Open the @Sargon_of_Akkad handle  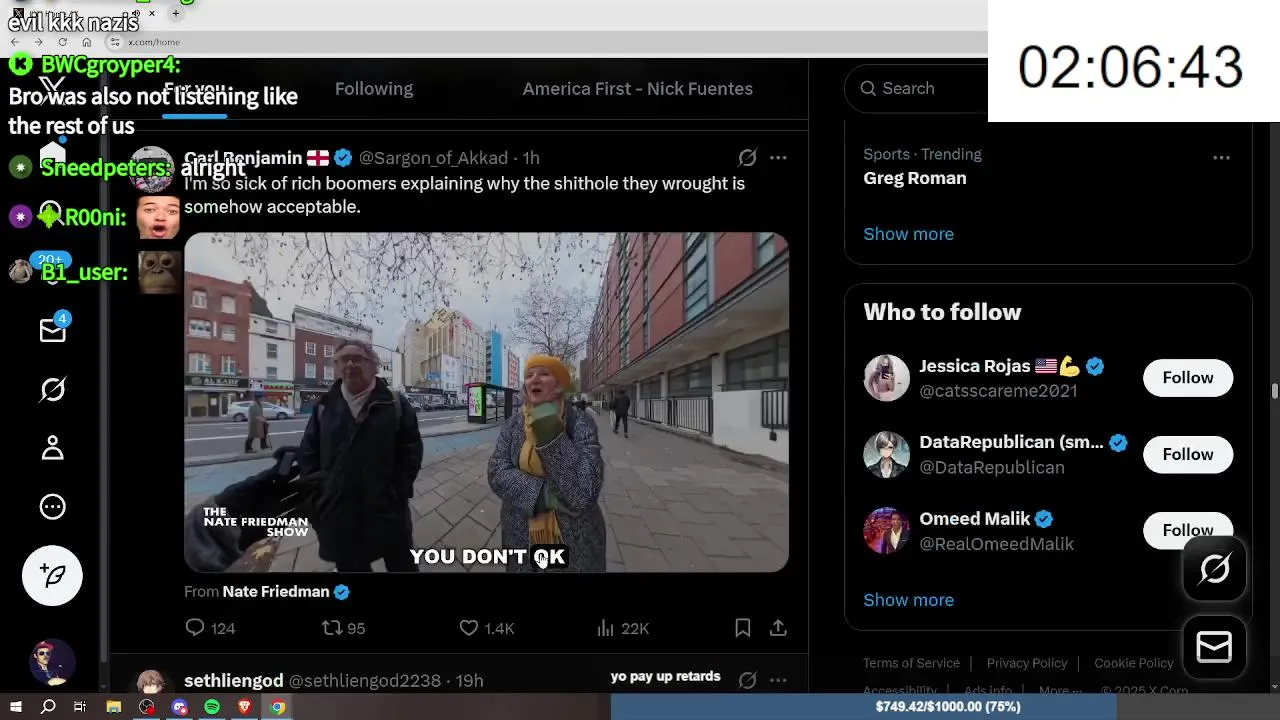[x=433, y=158]
